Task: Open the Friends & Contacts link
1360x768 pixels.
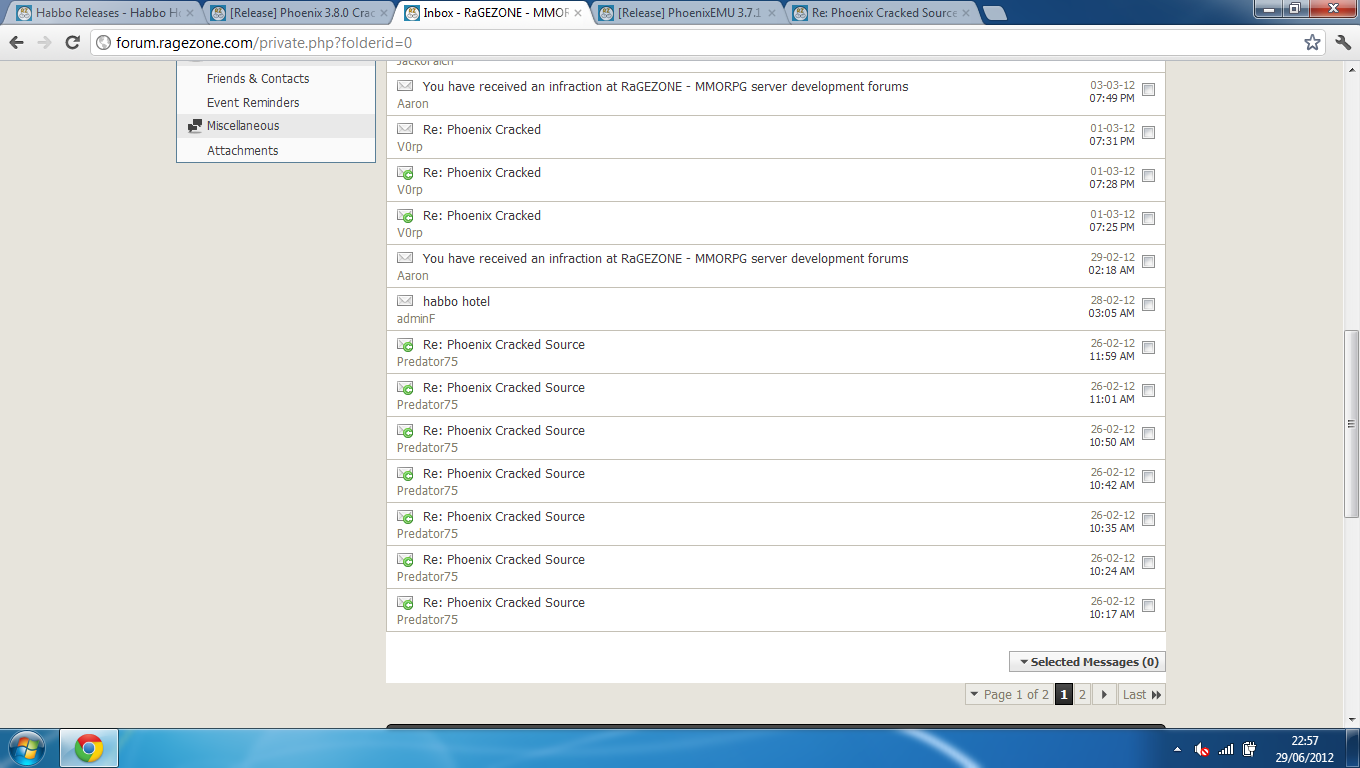Action: tap(258, 79)
